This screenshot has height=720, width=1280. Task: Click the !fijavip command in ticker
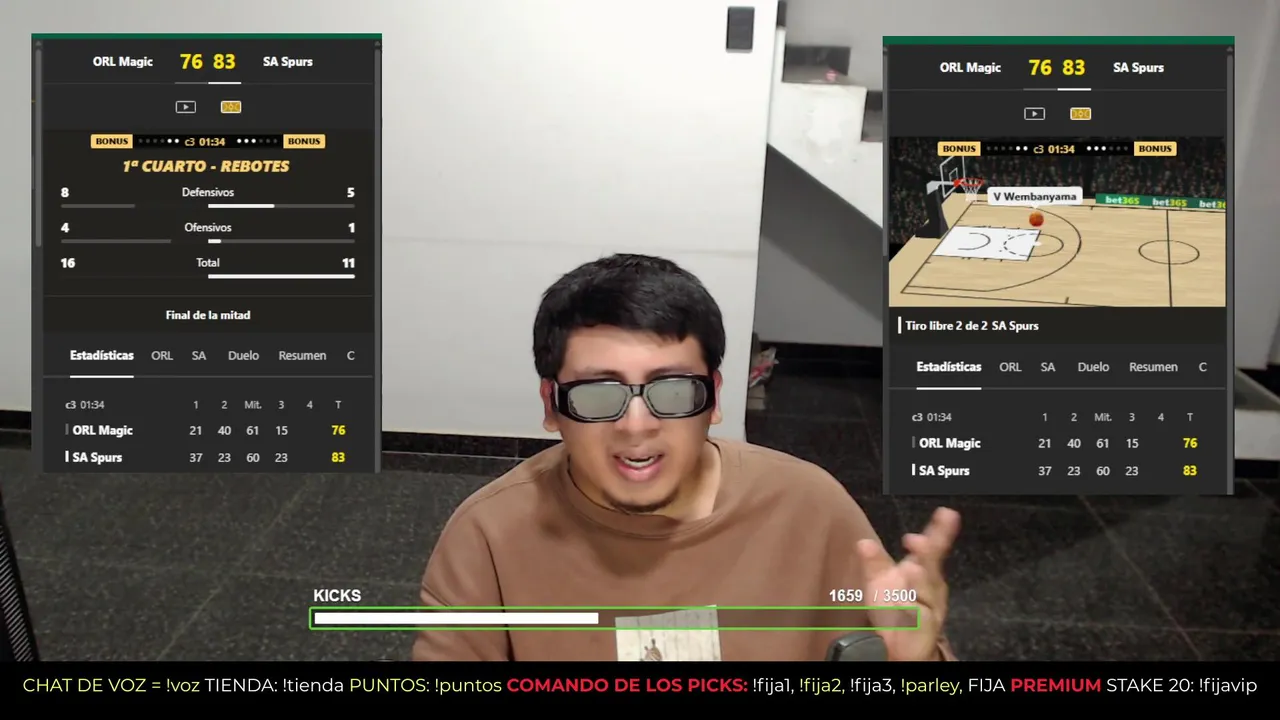(x=1227, y=686)
